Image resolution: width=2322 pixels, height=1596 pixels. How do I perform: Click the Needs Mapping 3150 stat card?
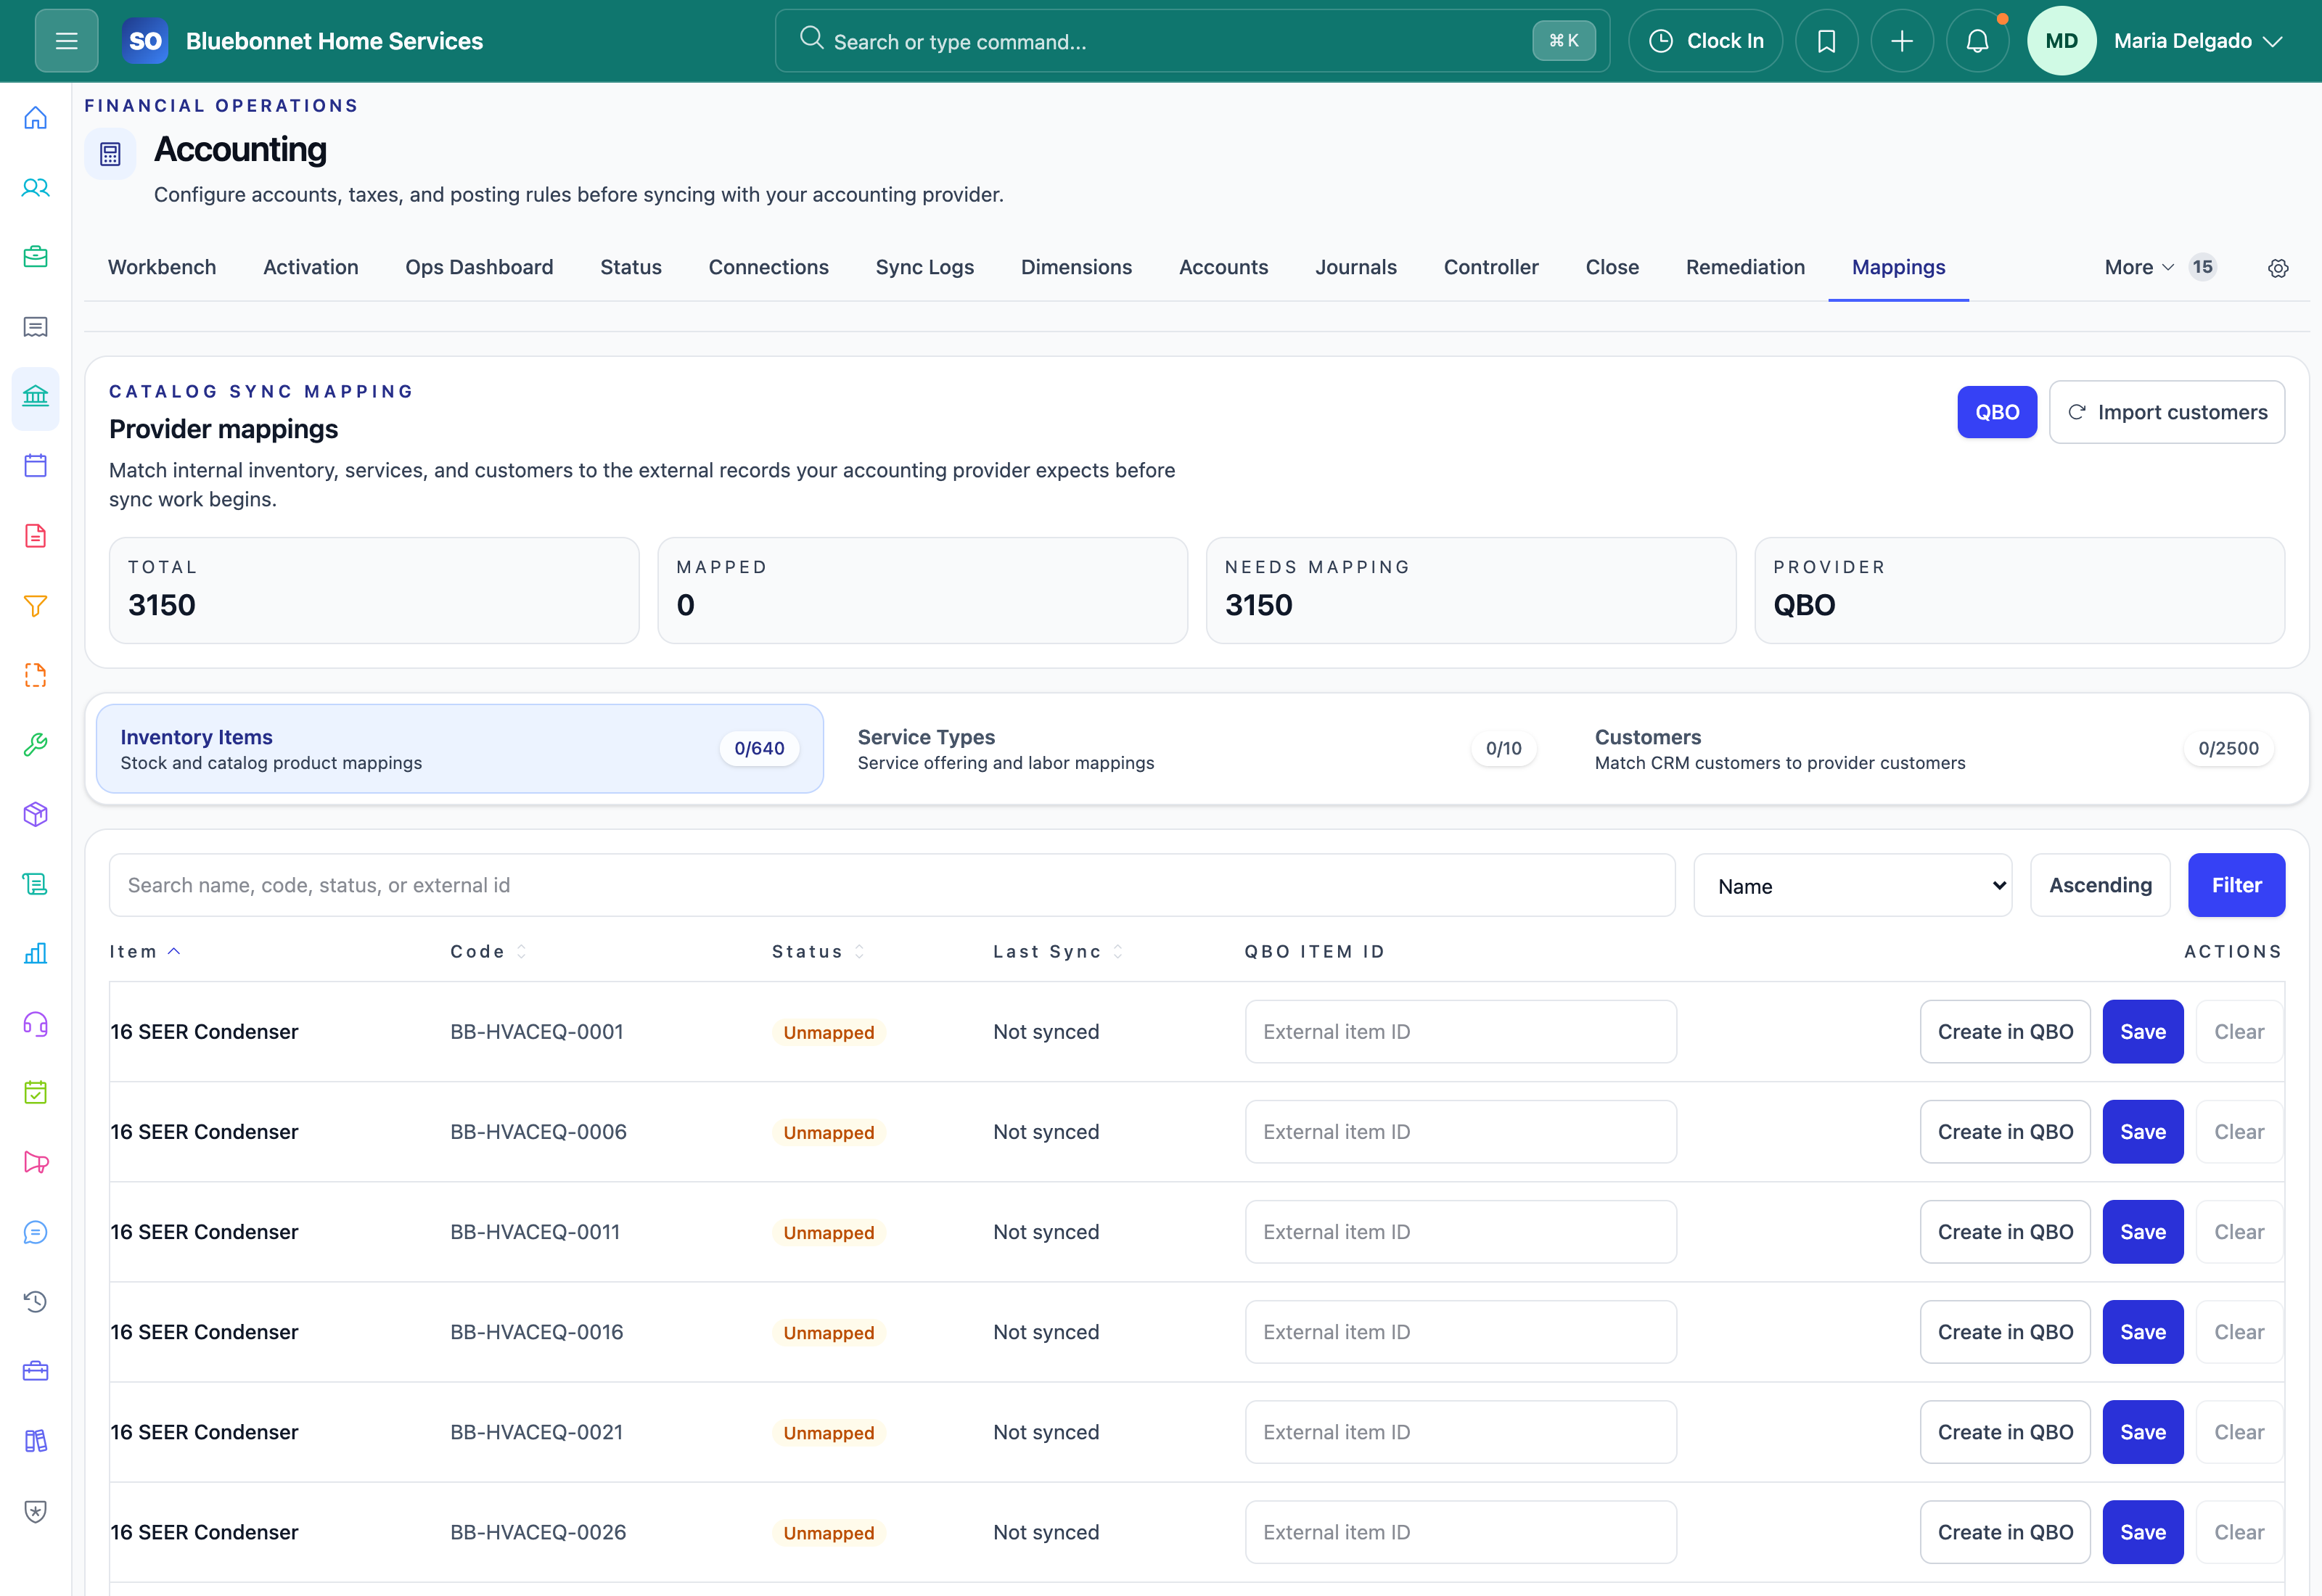(x=1470, y=591)
